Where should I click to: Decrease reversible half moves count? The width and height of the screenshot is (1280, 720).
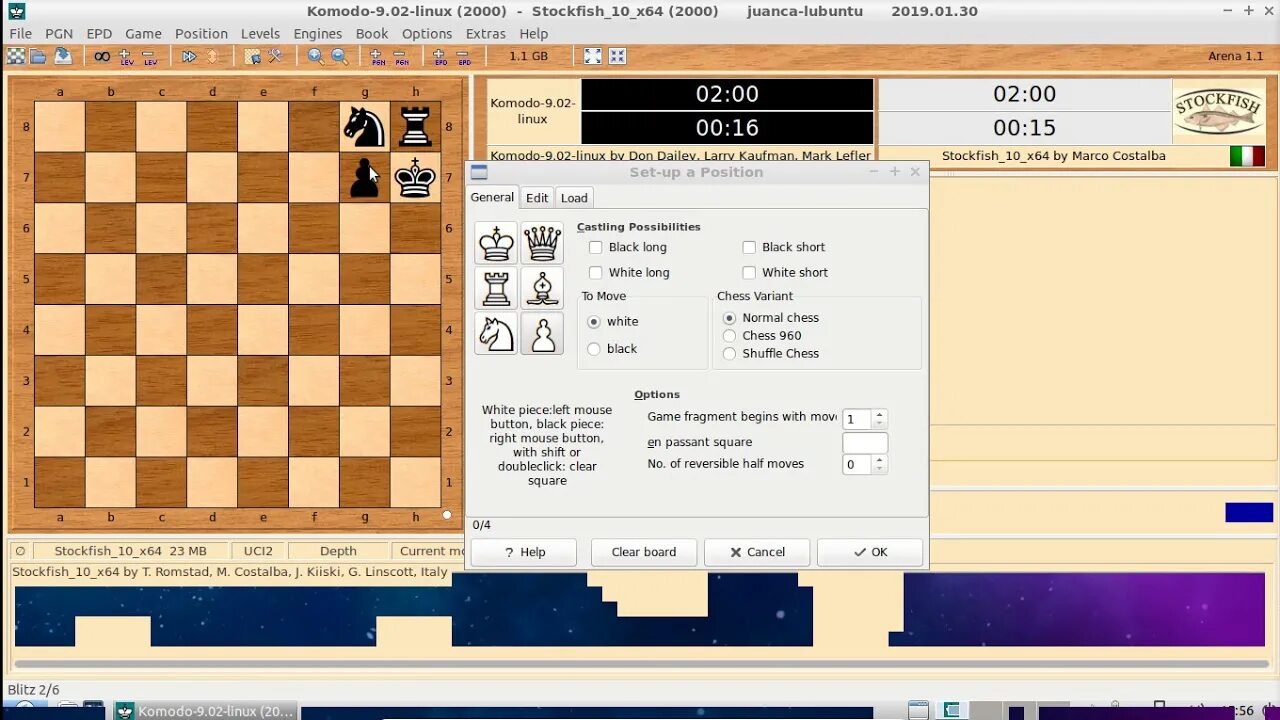880,469
